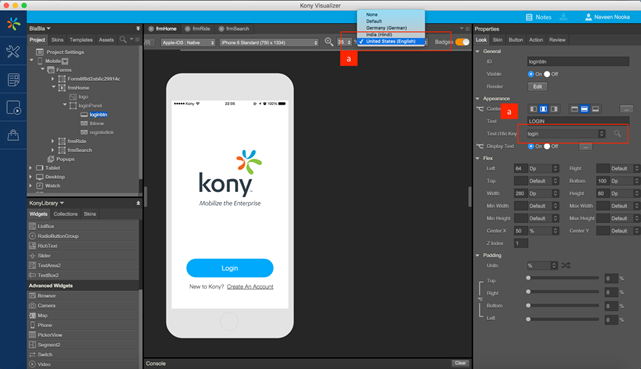641x369 pixels.
Task: Click the Login button on phone preview
Action: (230, 268)
